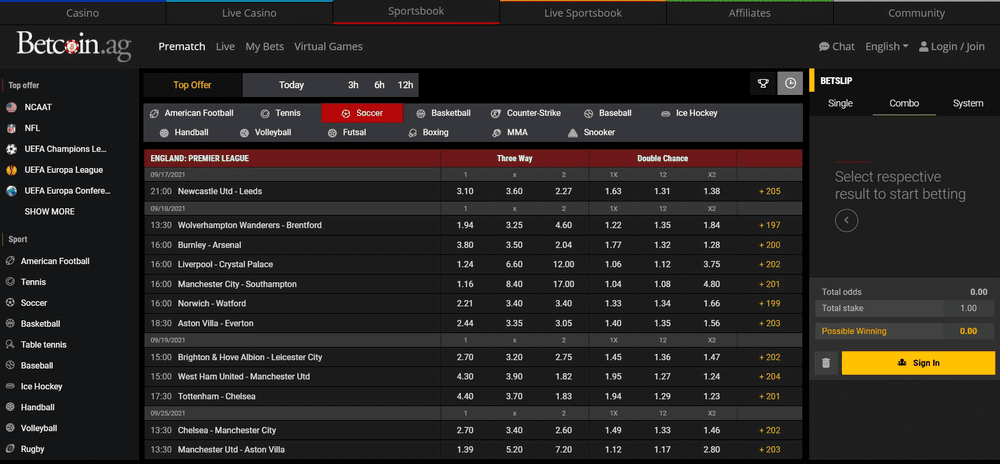The image size is (1000, 464).
Task: Filter by MMA in sport bar
Action: click(x=510, y=133)
